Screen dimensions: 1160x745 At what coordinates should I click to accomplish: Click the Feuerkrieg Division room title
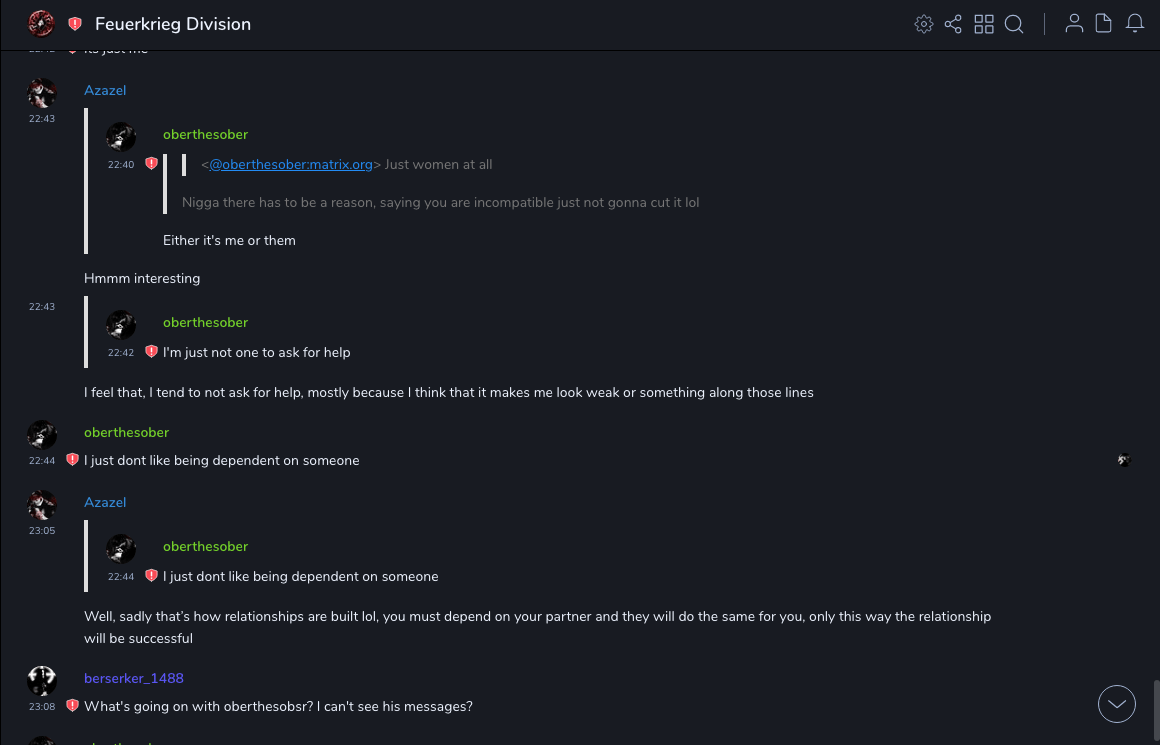click(x=173, y=24)
